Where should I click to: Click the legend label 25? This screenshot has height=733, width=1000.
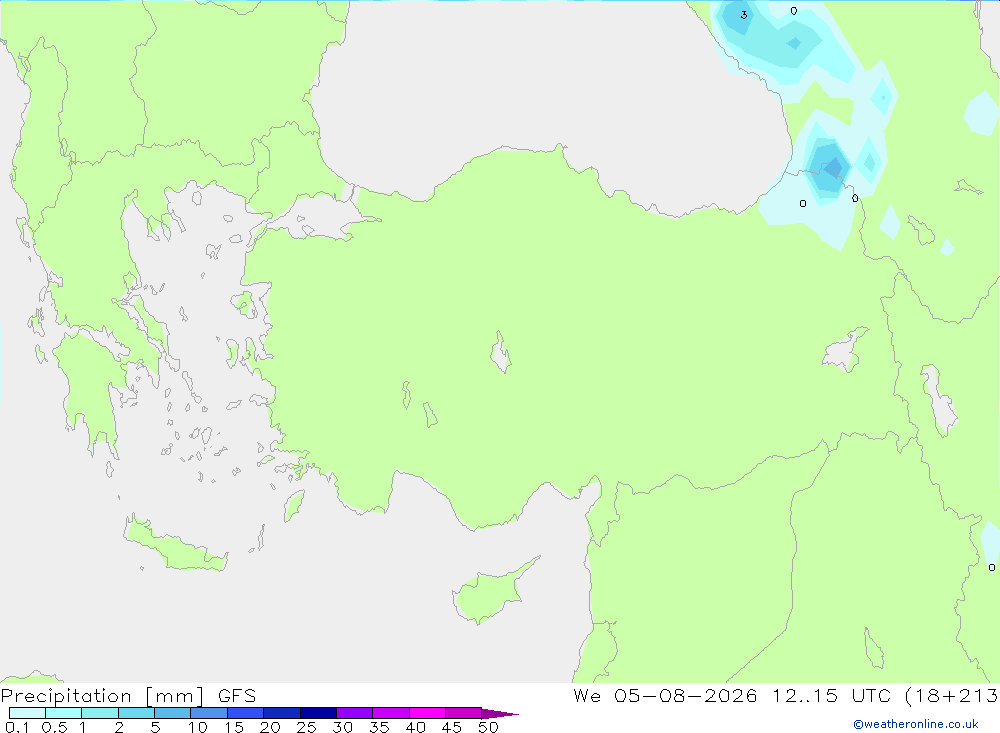click(306, 727)
